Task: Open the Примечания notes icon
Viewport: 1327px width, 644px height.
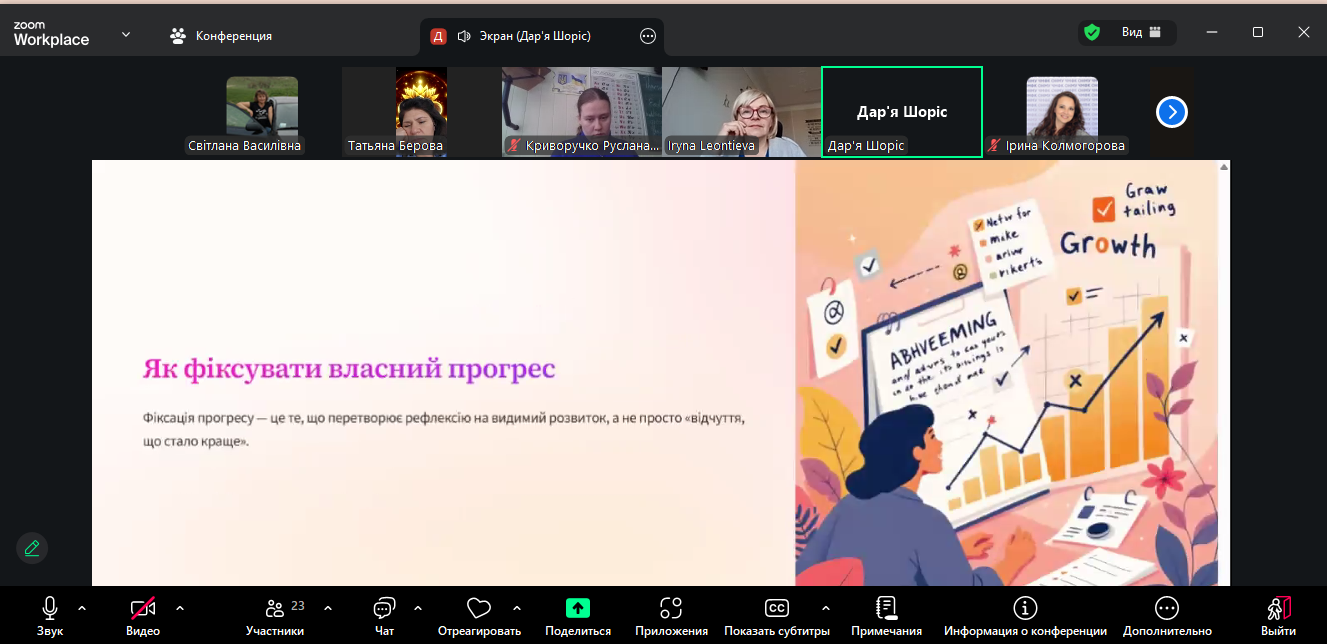Action: [x=886, y=609]
